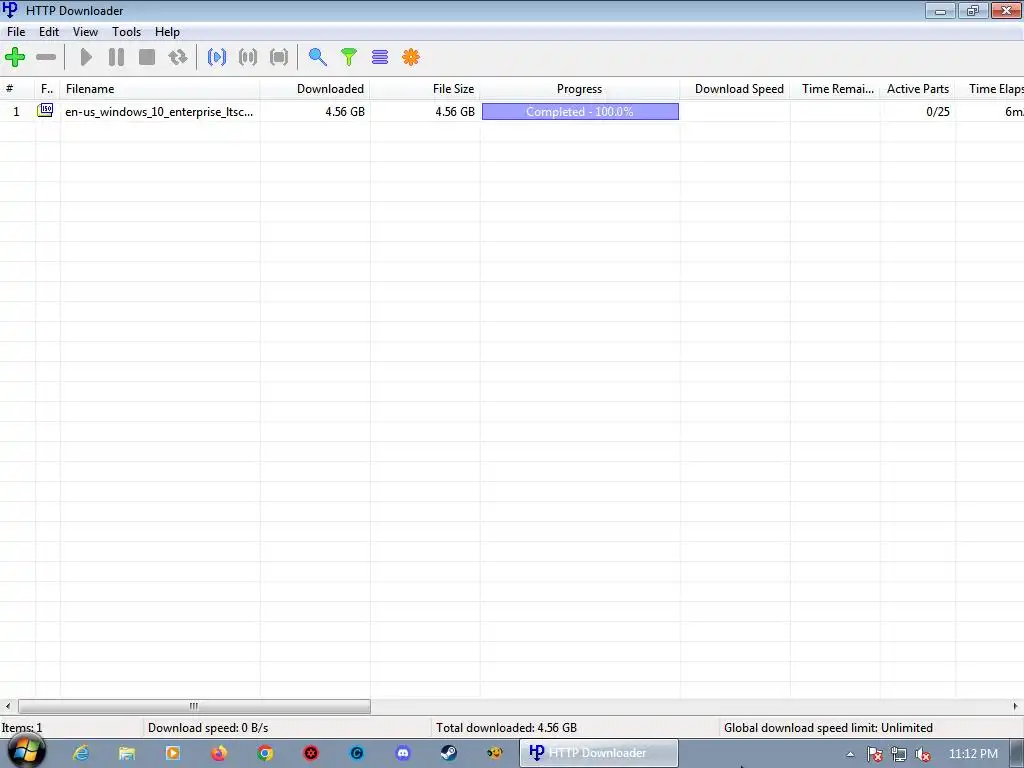
Task: Launch Internet Explorer from the taskbar
Action: click(81, 753)
